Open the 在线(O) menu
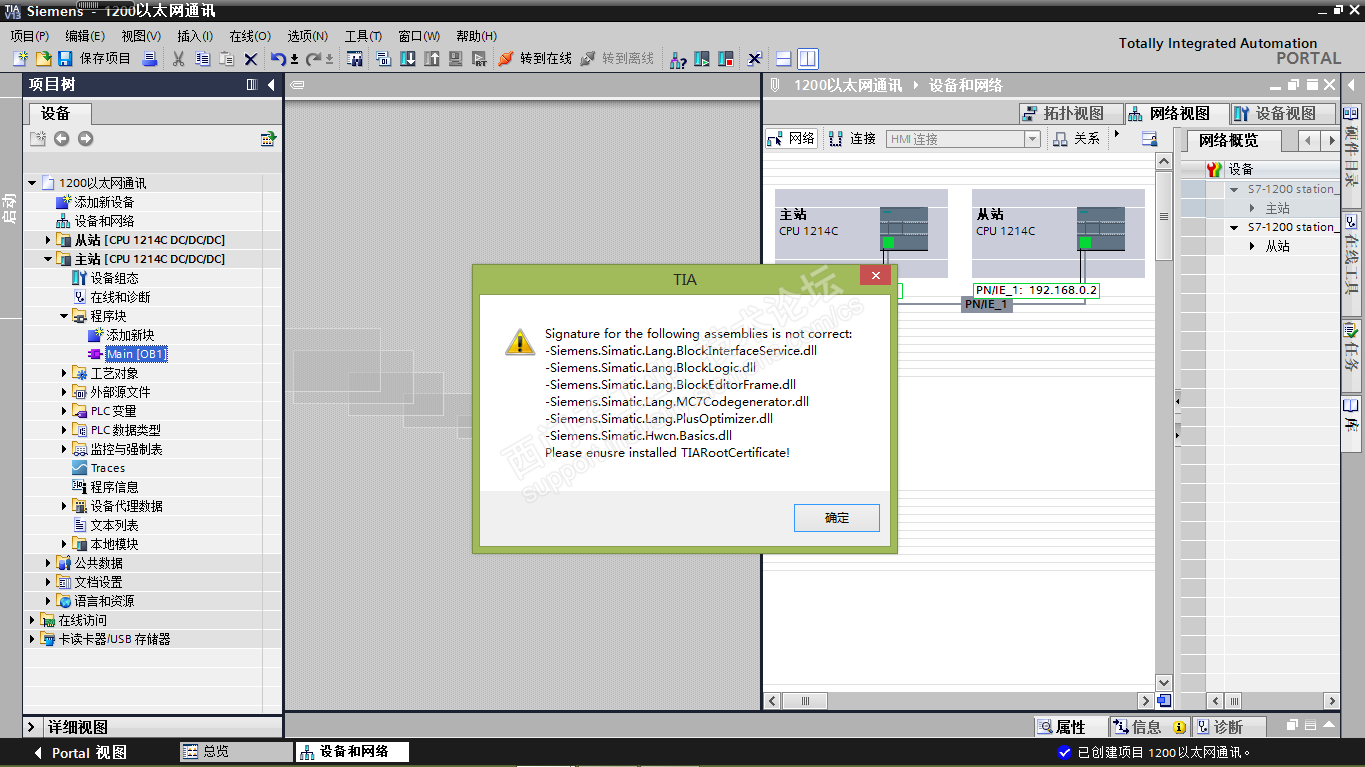 coord(250,36)
